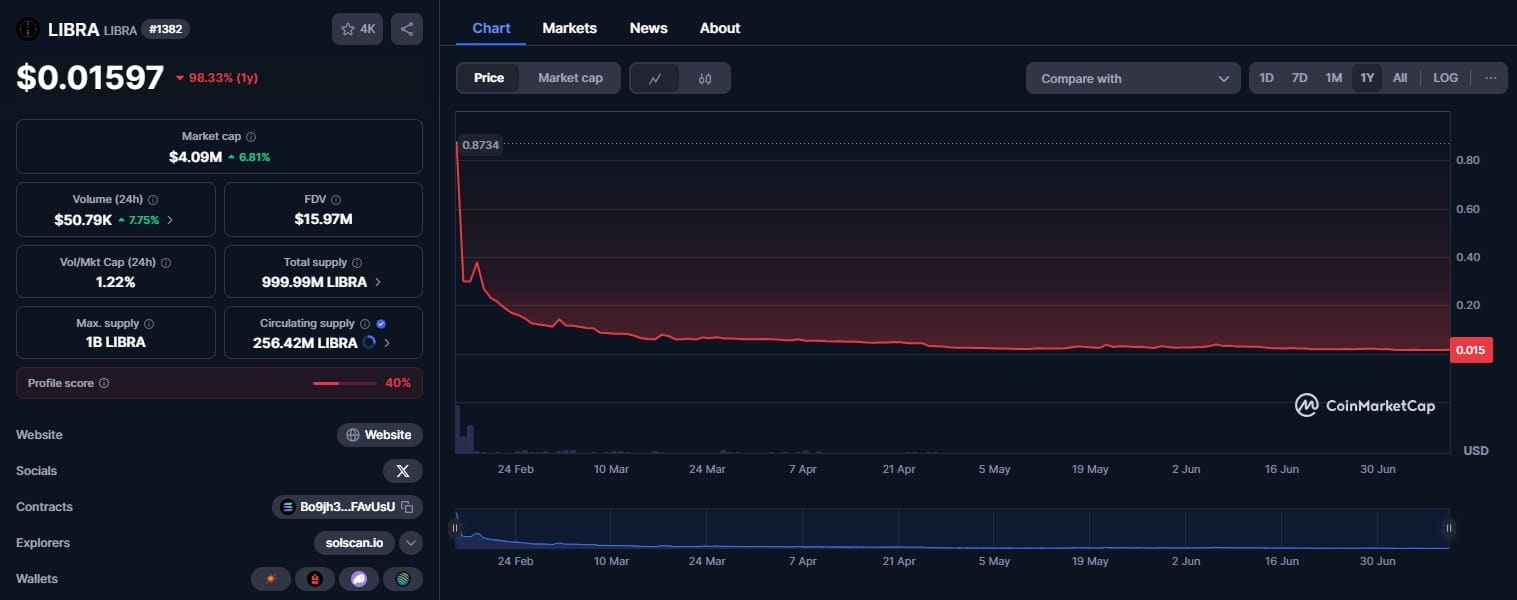Show Max. supply info icon
Image resolution: width=1517 pixels, height=600 pixels.
(149, 324)
